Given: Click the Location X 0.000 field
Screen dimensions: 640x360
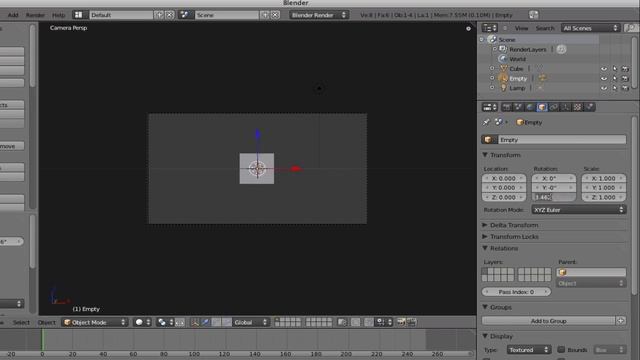Looking at the screenshot, I should (504, 178).
